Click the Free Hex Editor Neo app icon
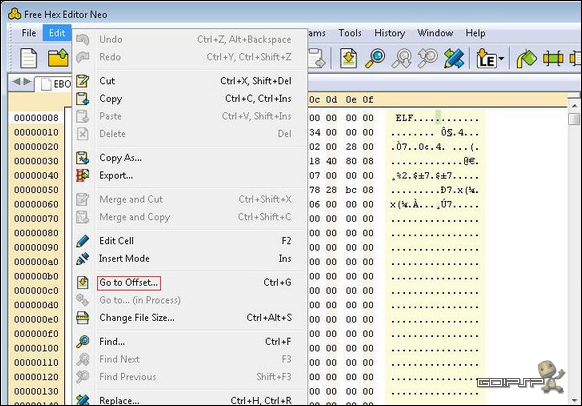 pyautogui.click(x=14, y=14)
